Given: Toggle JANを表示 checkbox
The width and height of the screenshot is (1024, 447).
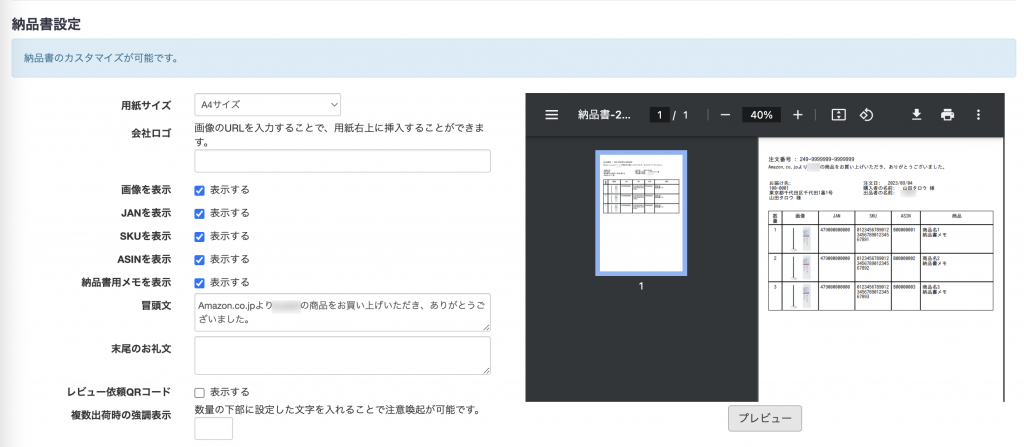Looking at the screenshot, I should point(200,214).
